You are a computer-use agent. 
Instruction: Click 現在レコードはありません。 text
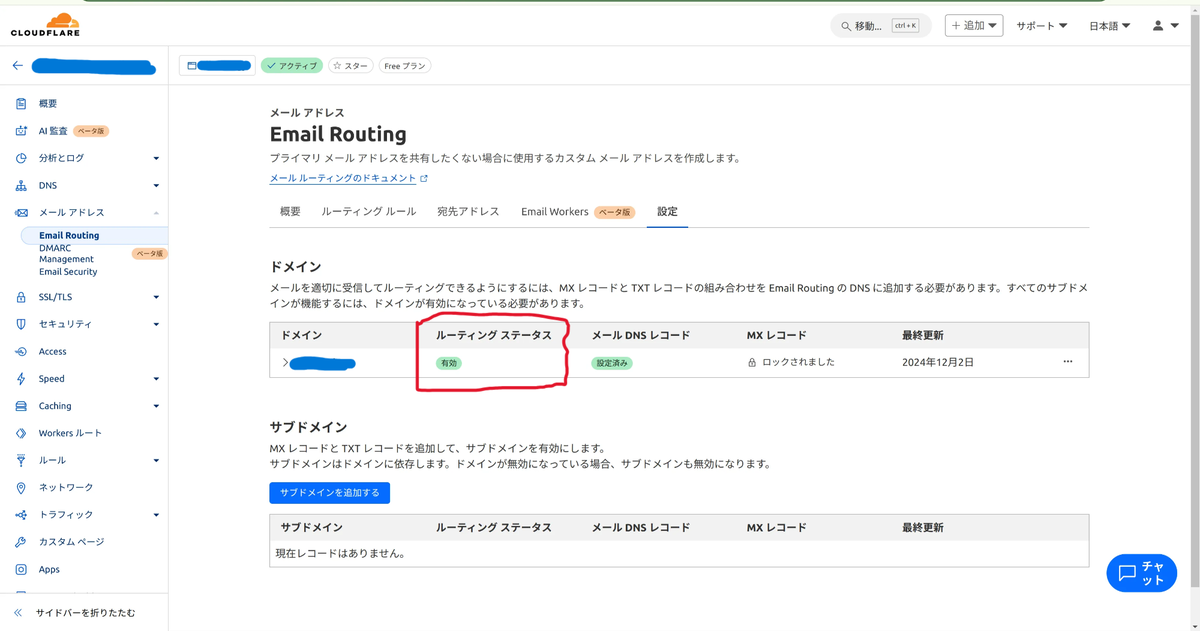341,553
